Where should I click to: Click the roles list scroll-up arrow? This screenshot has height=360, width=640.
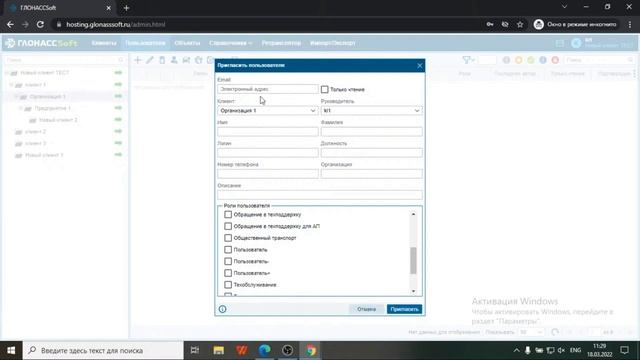413,214
